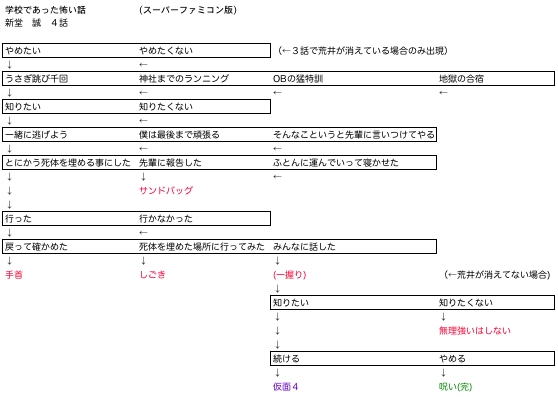Click the red 手首 ending label
558x397 pixels.
14,275
